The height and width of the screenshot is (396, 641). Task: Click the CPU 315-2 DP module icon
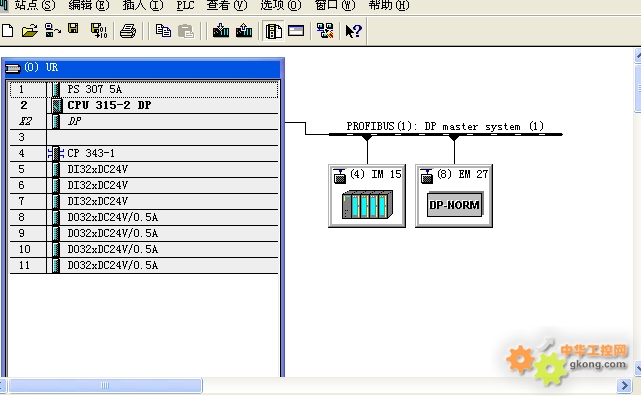(56, 105)
